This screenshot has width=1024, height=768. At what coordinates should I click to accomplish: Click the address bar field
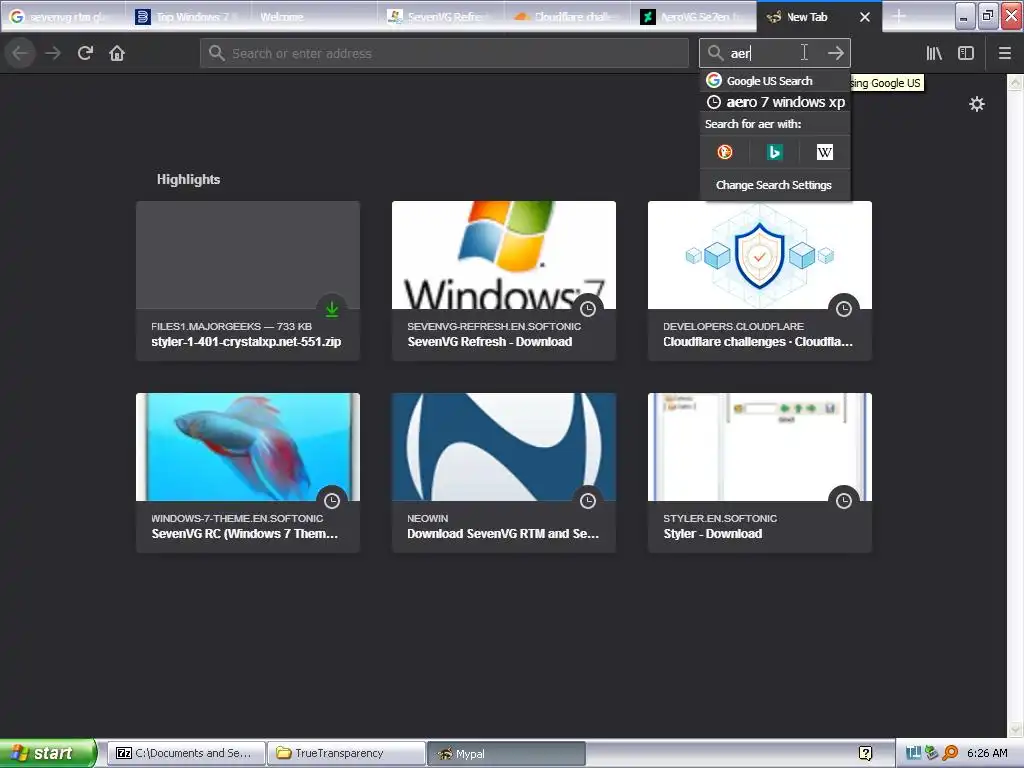(x=444, y=53)
